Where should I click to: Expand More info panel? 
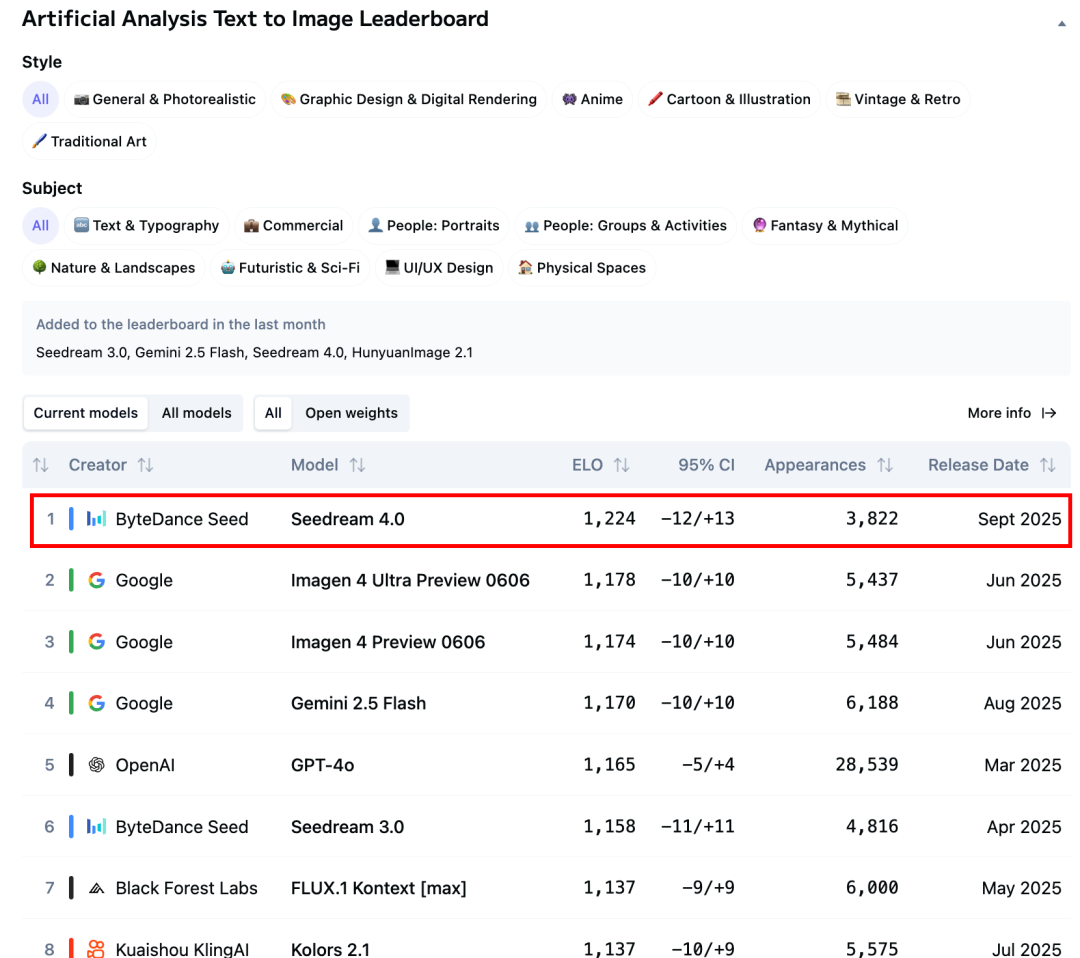[x=1011, y=413]
